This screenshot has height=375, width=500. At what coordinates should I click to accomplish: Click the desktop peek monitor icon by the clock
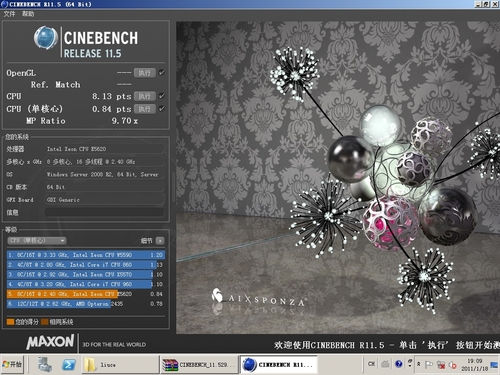coord(494,365)
